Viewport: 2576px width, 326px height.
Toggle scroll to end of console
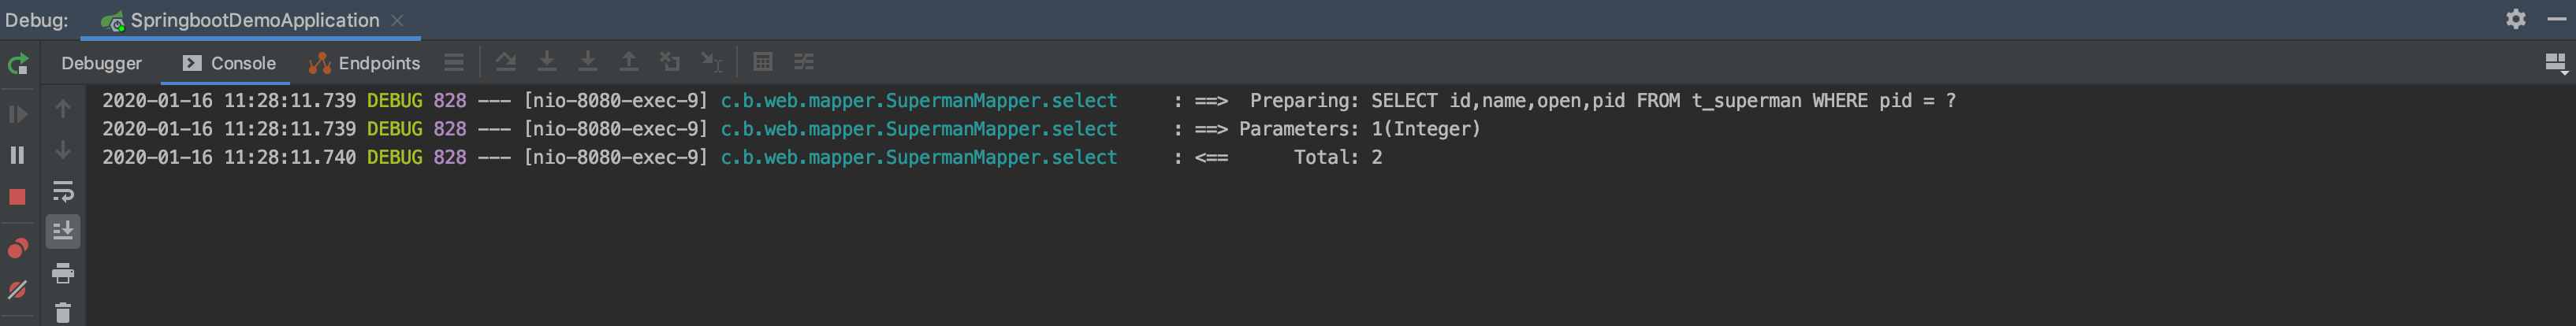[x=63, y=232]
